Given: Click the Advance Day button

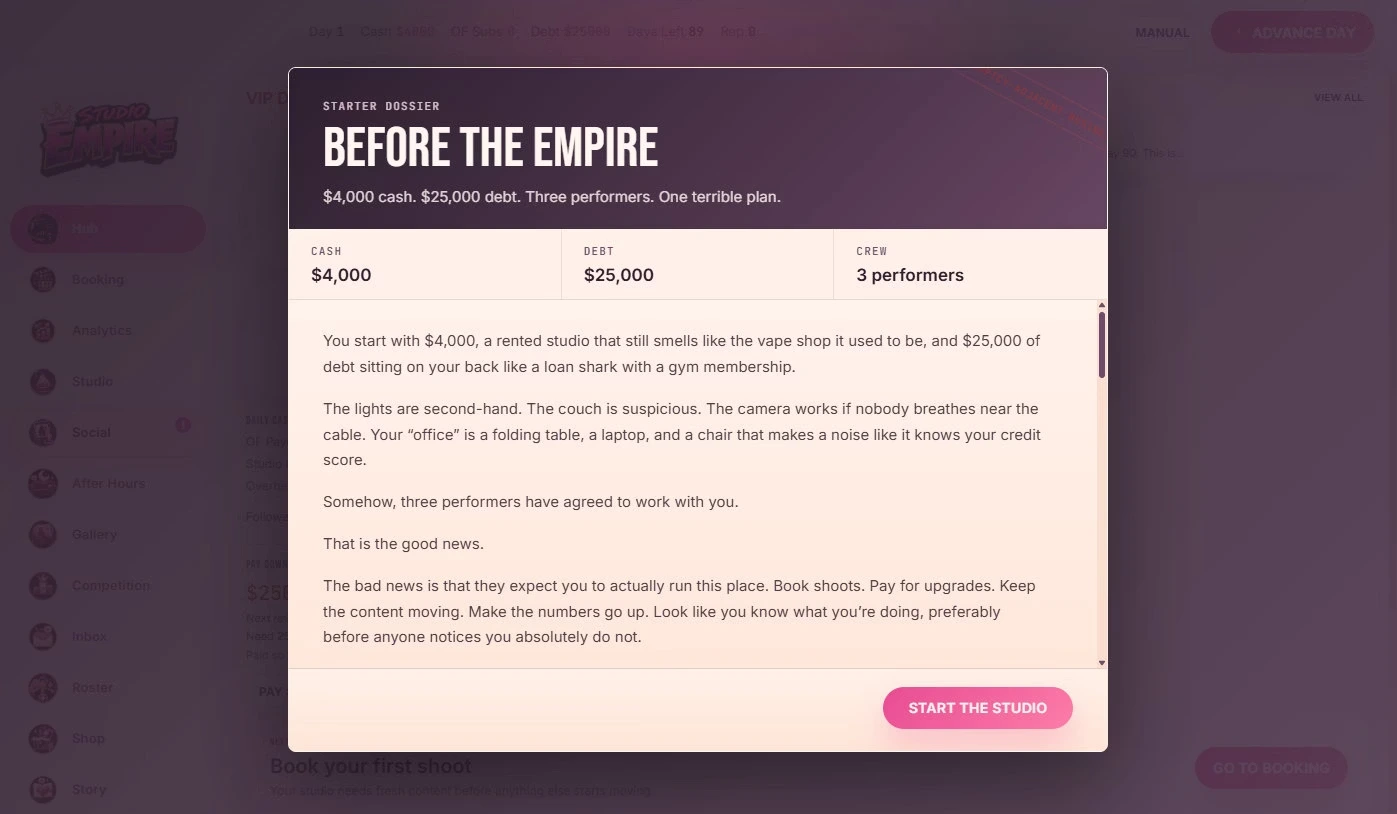Looking at the screenshot, I should 1291,32.
